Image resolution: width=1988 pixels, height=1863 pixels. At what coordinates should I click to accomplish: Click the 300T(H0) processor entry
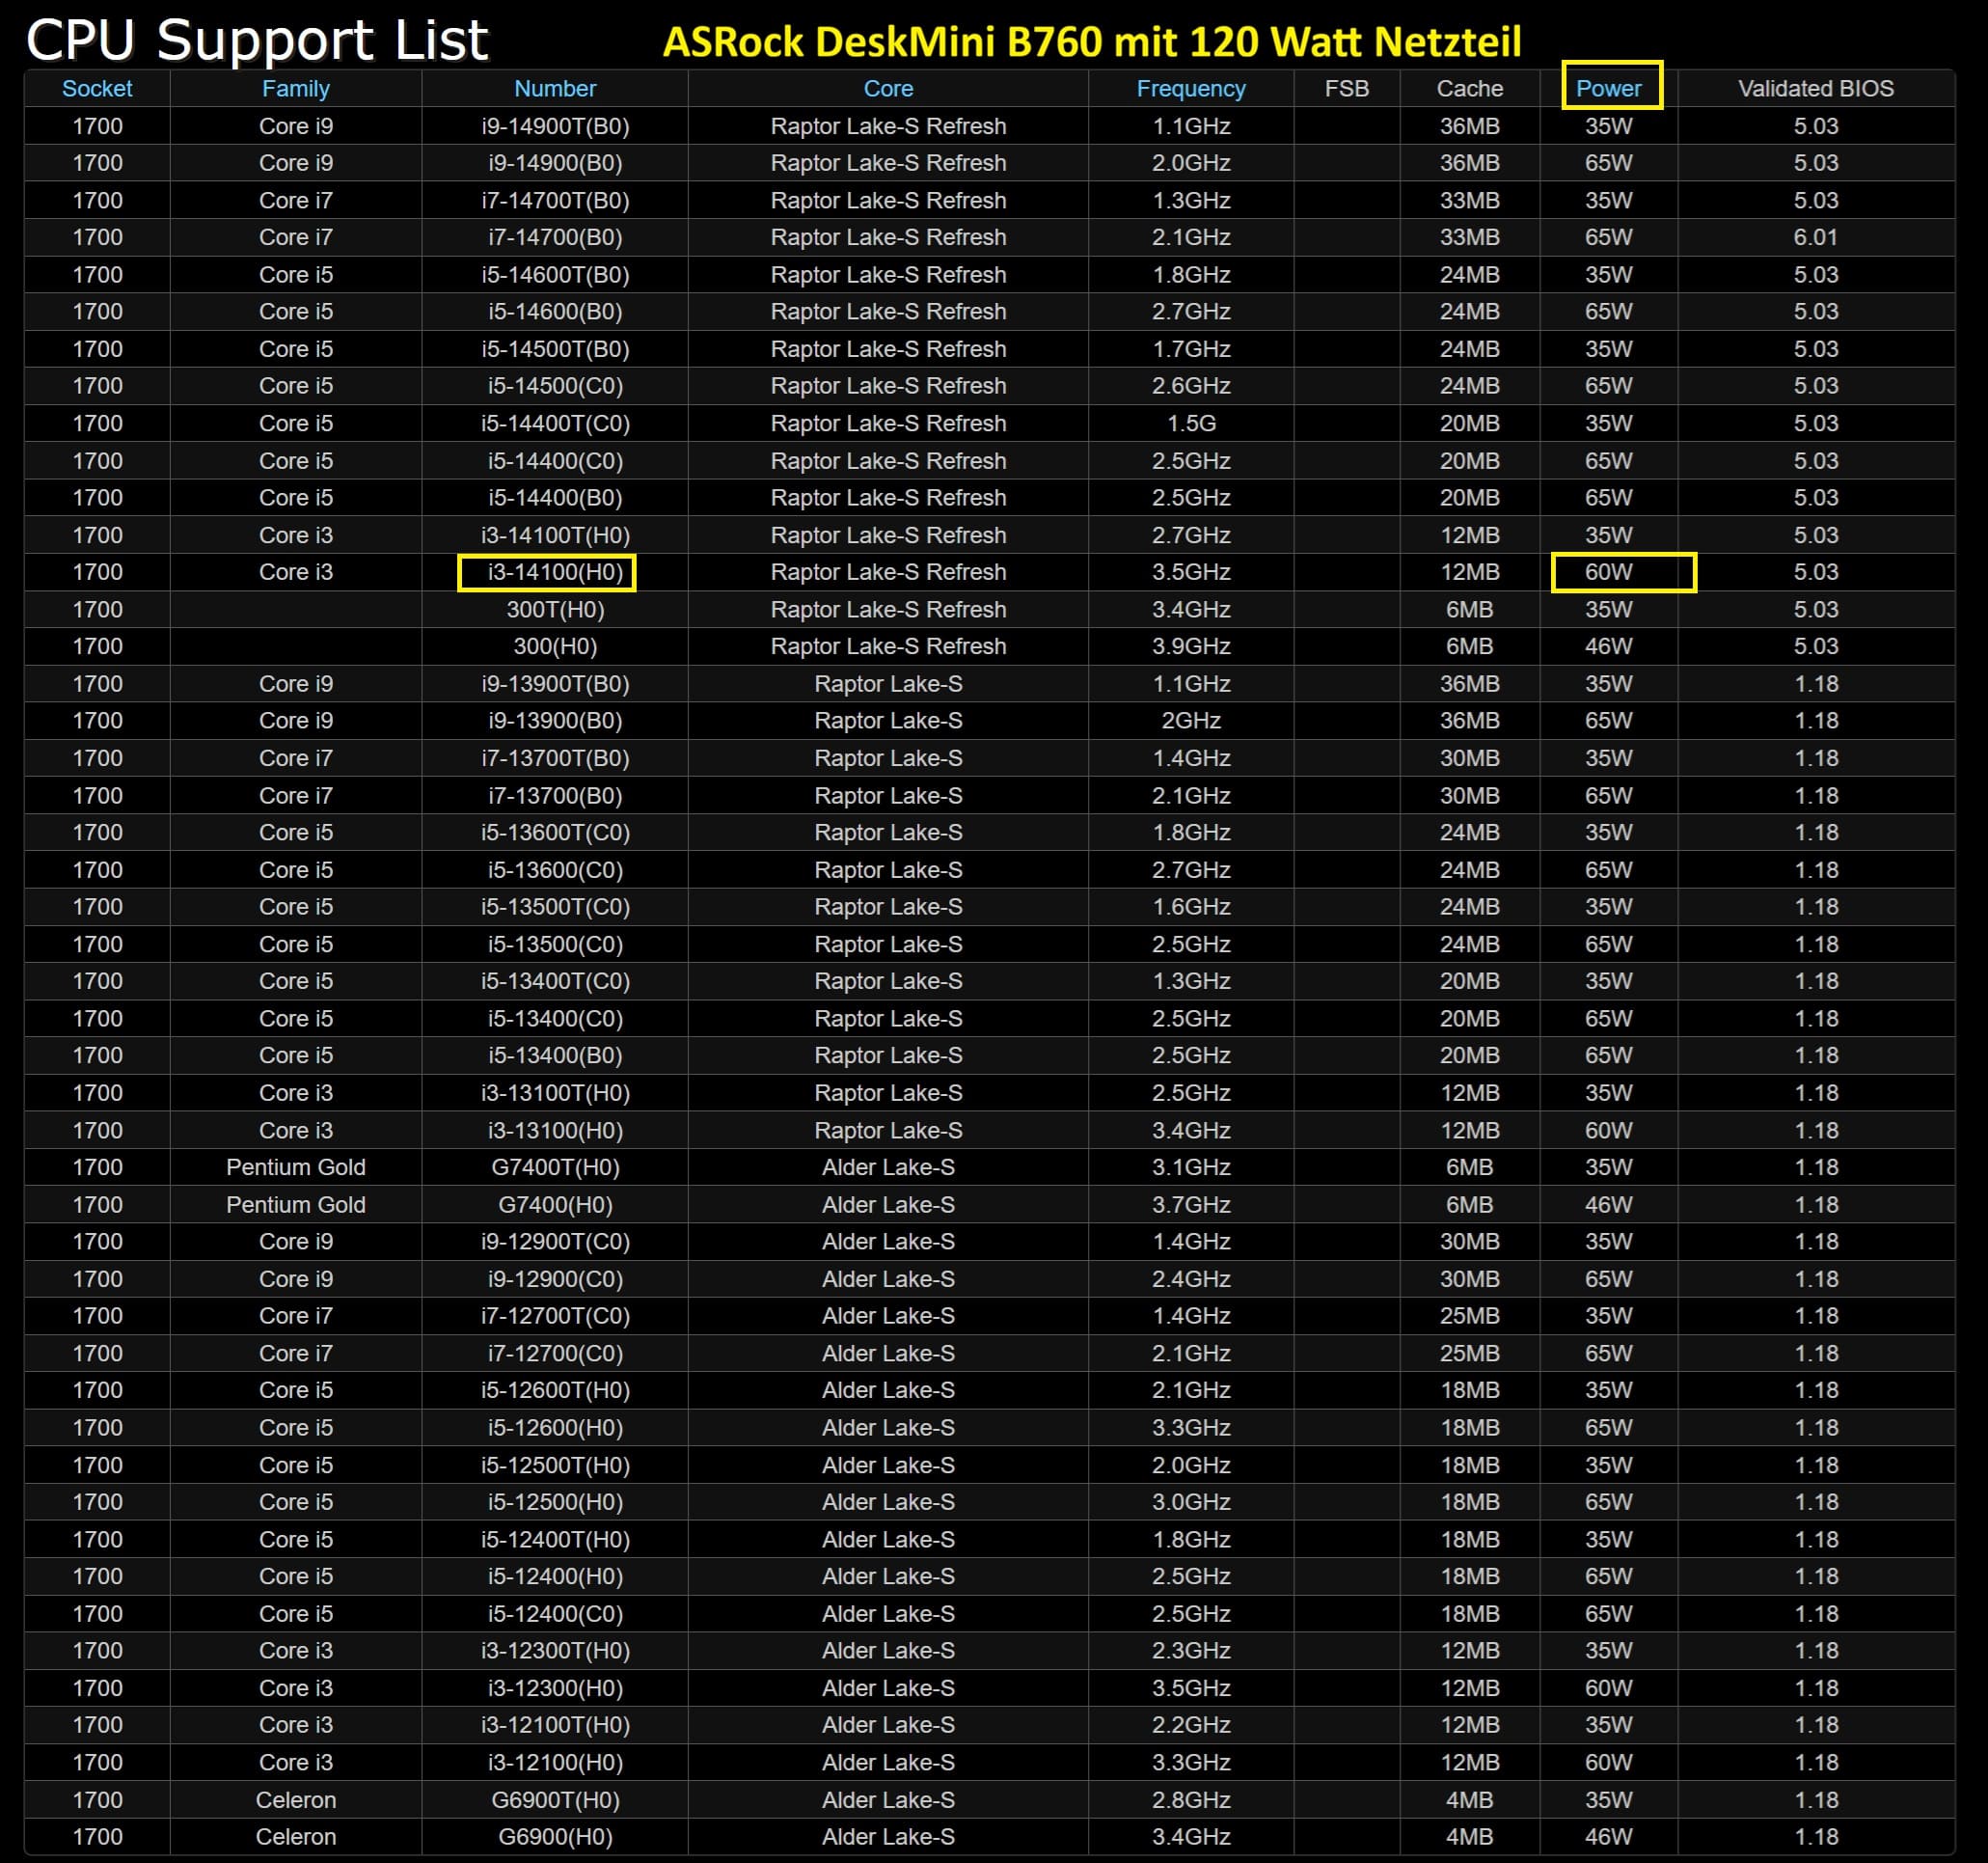pos(554,609)
